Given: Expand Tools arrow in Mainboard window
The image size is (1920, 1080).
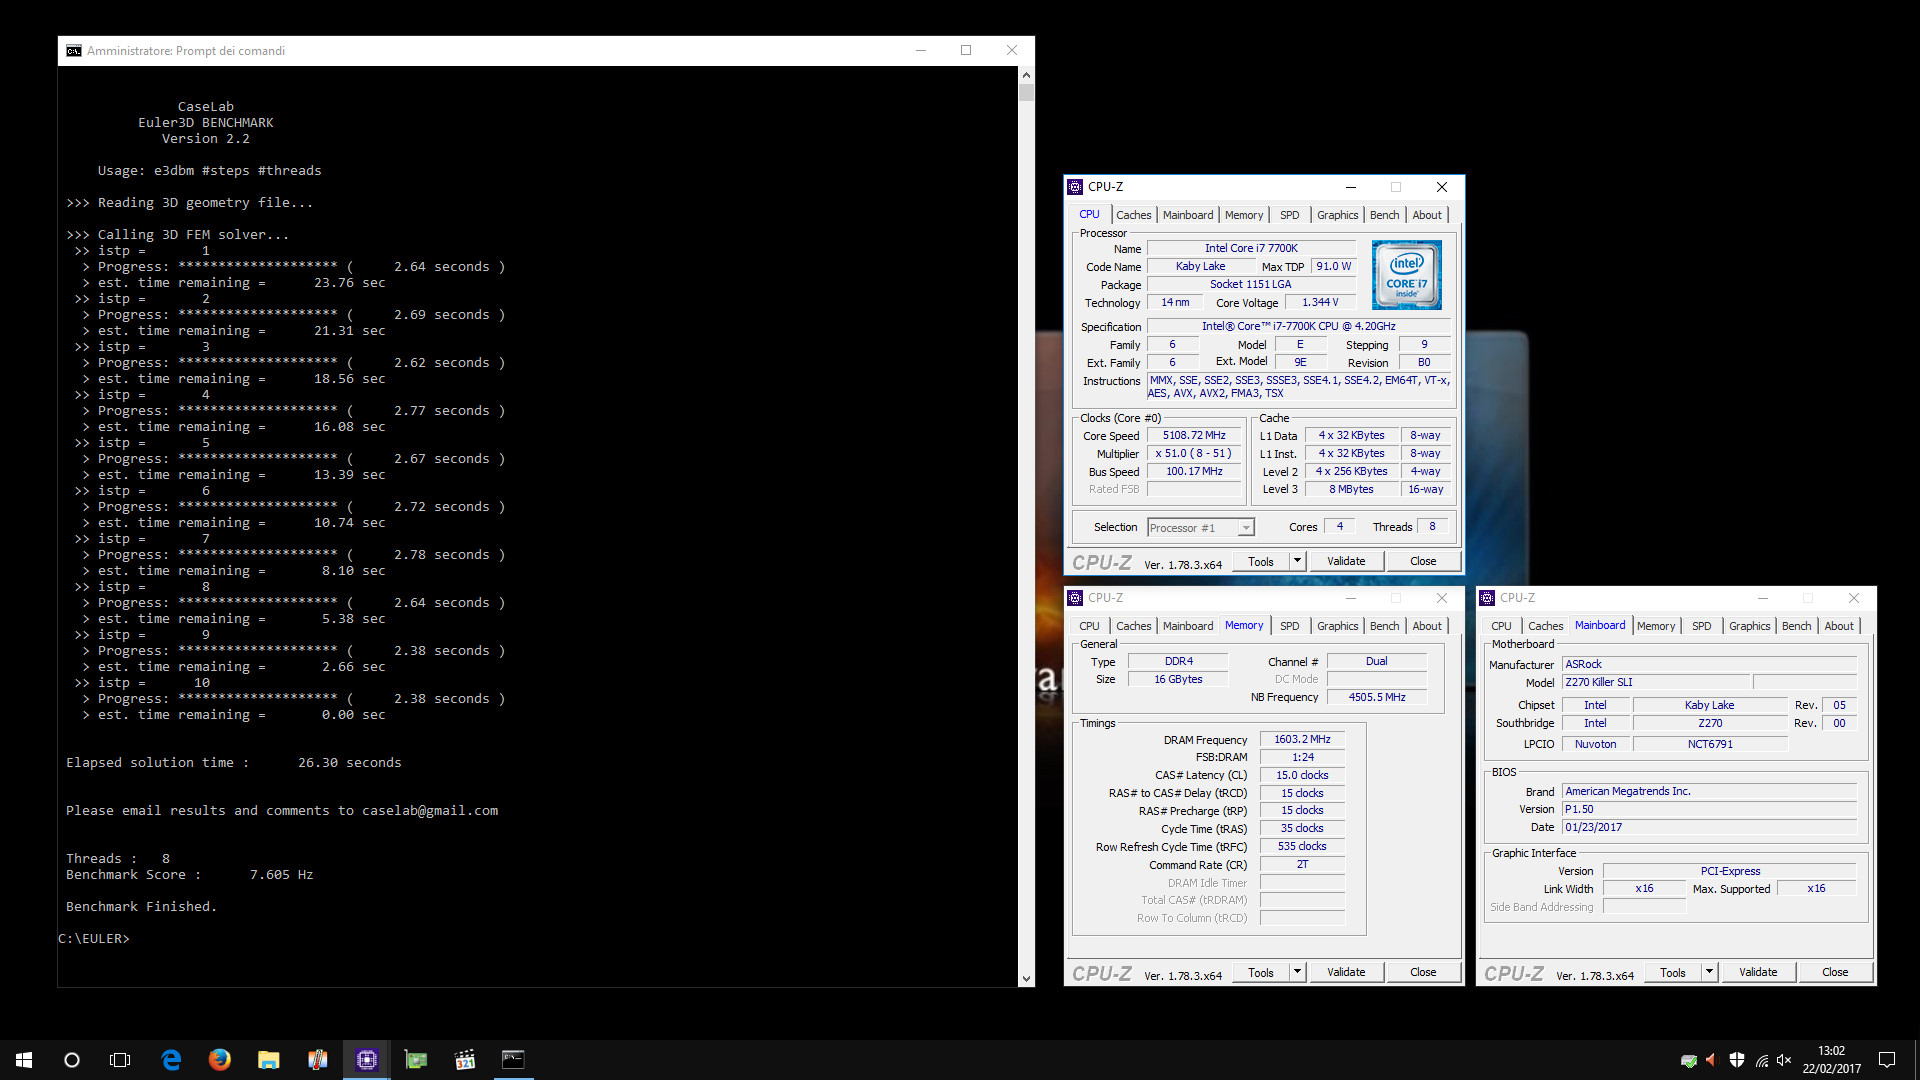Looking at the screenshot, I should coord(1709,972).
